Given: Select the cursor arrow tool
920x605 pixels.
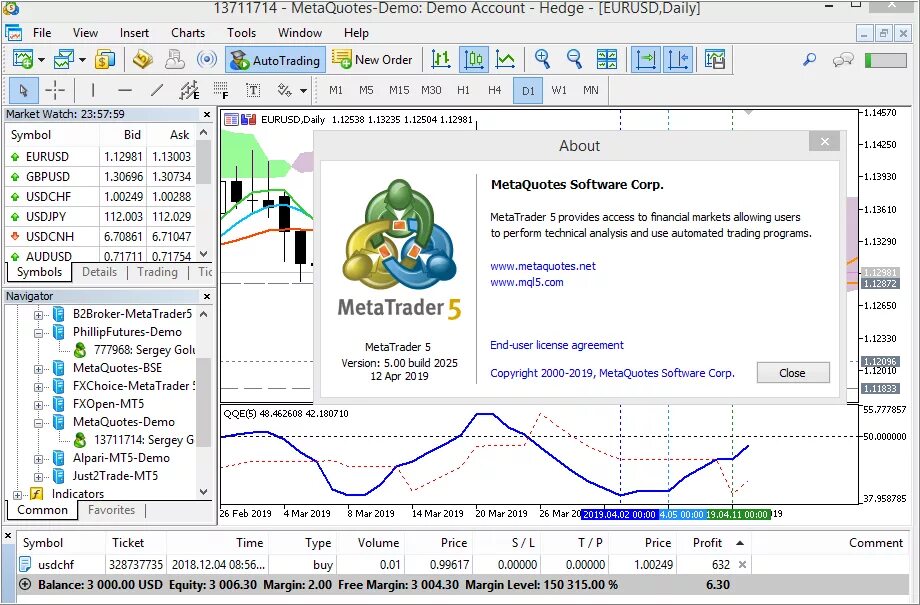Looking at the screenshot, I should (x=23, y=90).
